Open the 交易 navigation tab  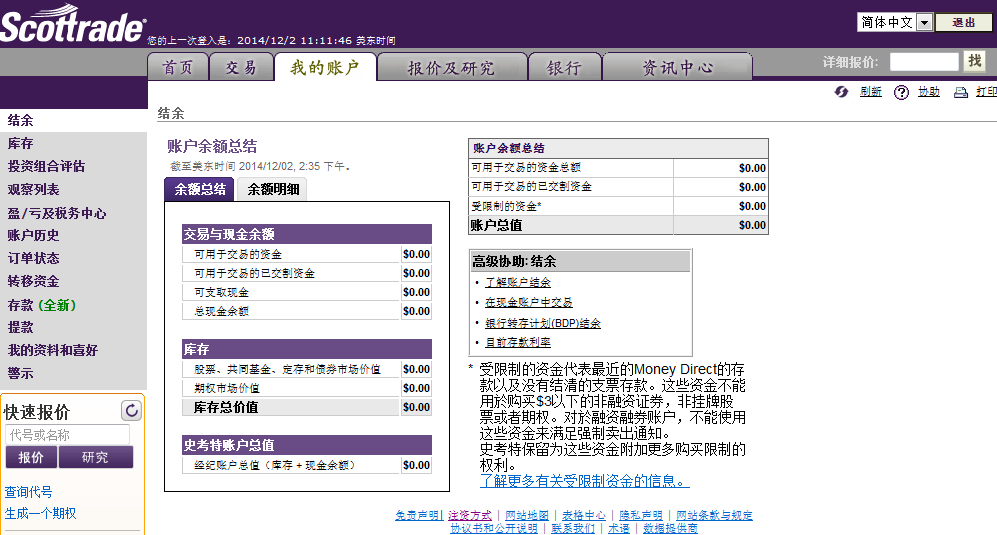pos(241,67)
